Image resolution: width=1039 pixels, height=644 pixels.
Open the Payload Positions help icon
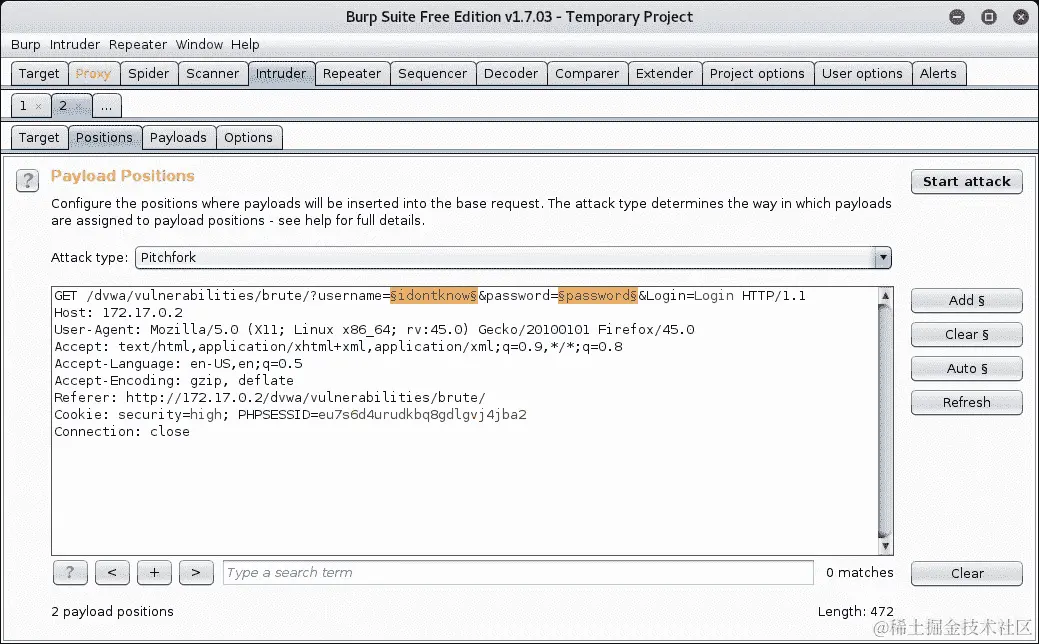27,180
